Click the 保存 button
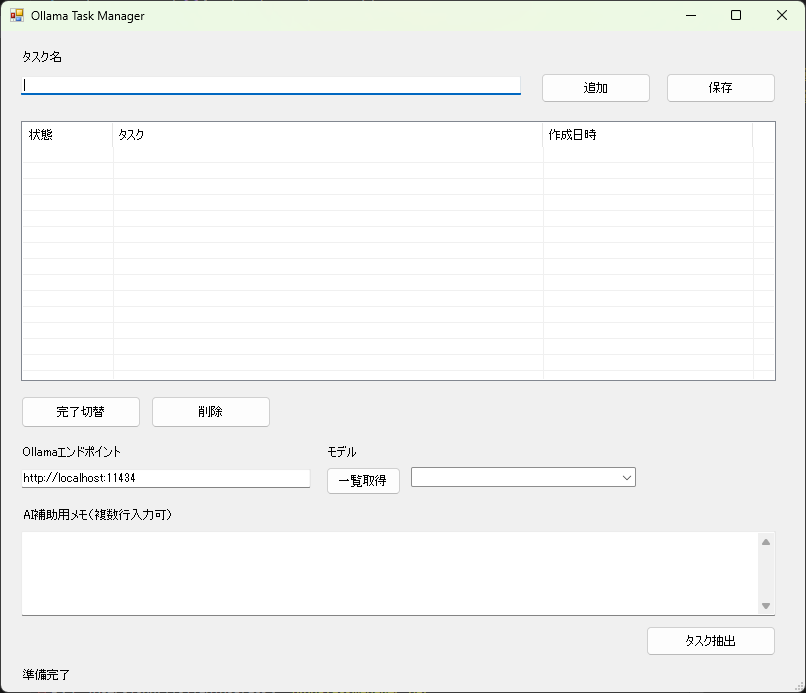 (720, 88)
